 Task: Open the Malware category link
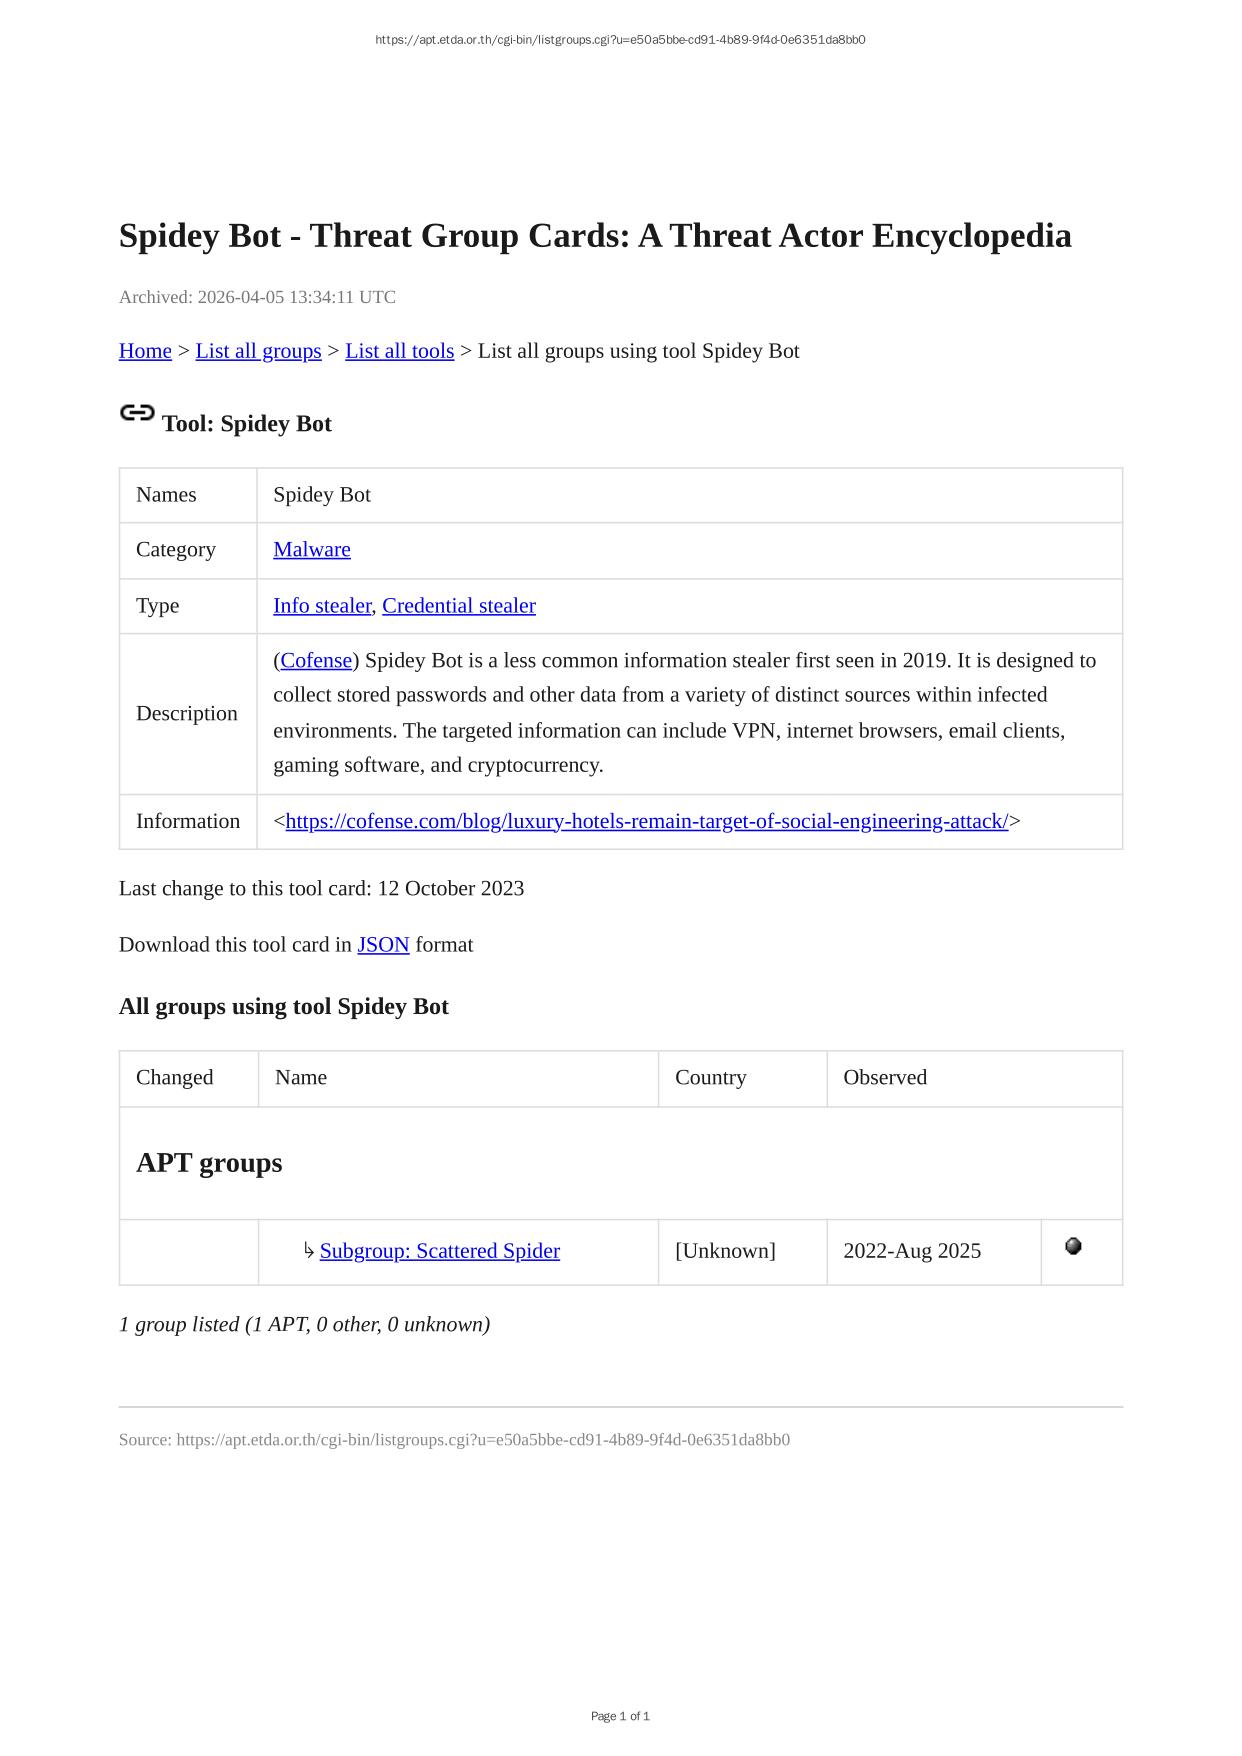[x=312, y=549]
